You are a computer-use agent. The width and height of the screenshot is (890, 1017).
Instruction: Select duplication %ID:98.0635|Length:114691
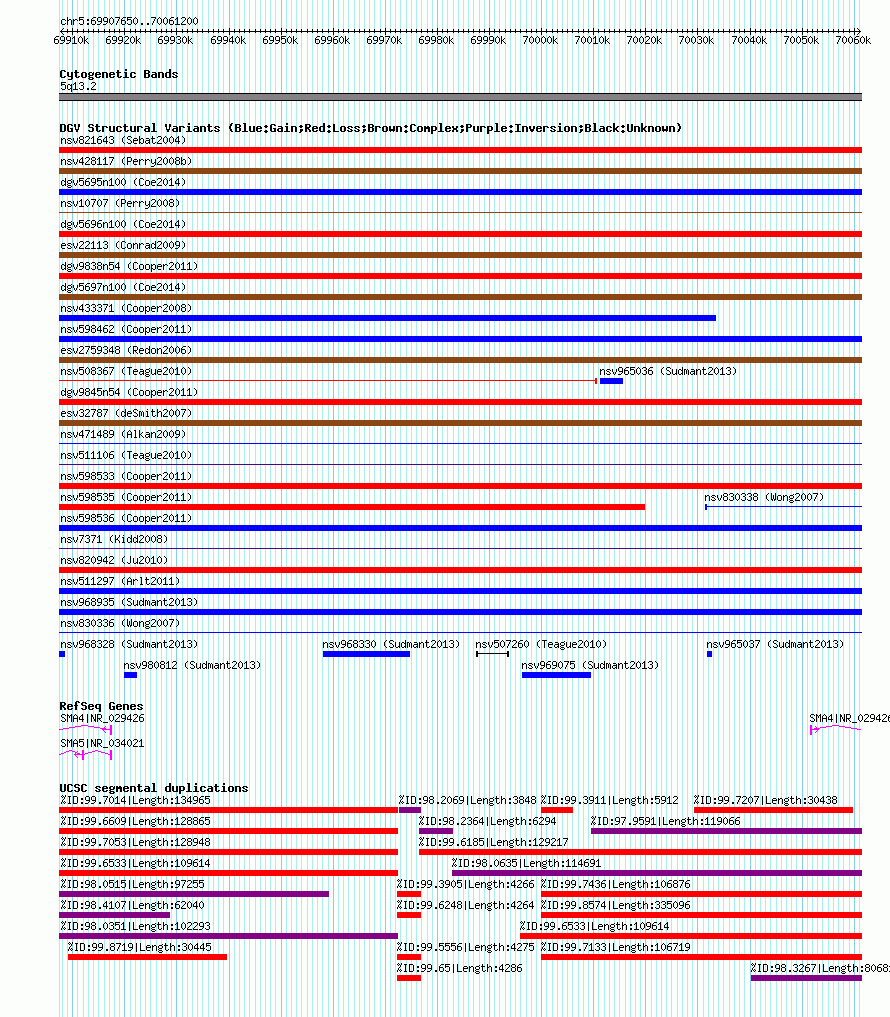[x=527, y=863]
